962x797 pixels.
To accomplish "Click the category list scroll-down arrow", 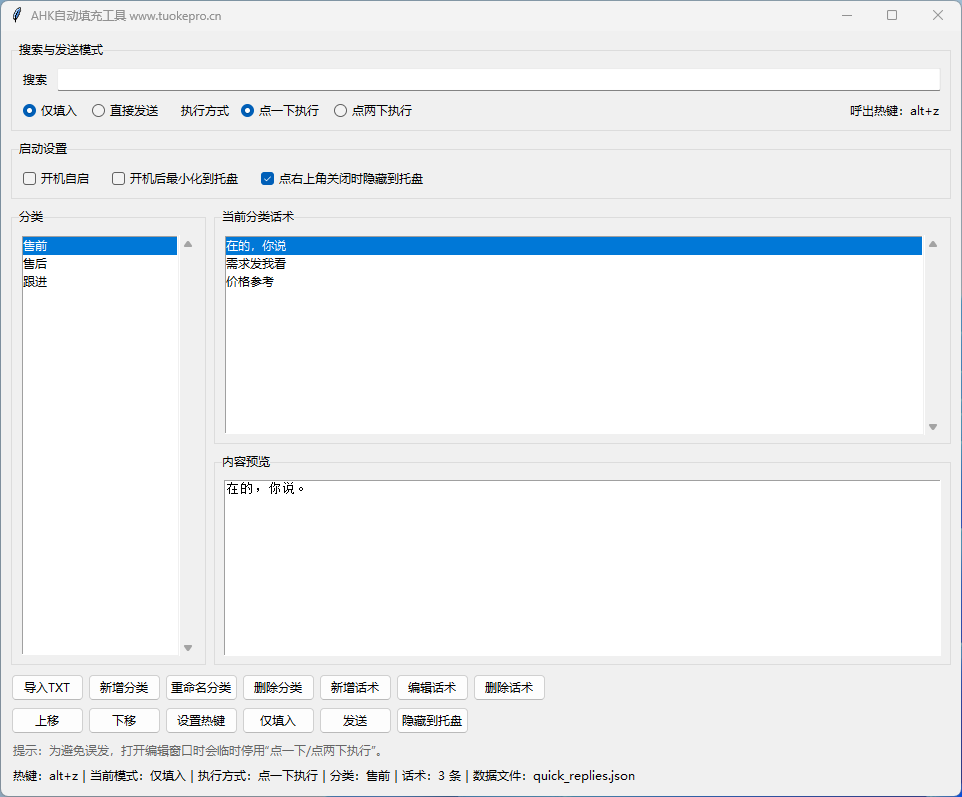I will pyautogui.click(x=188, y=647).
